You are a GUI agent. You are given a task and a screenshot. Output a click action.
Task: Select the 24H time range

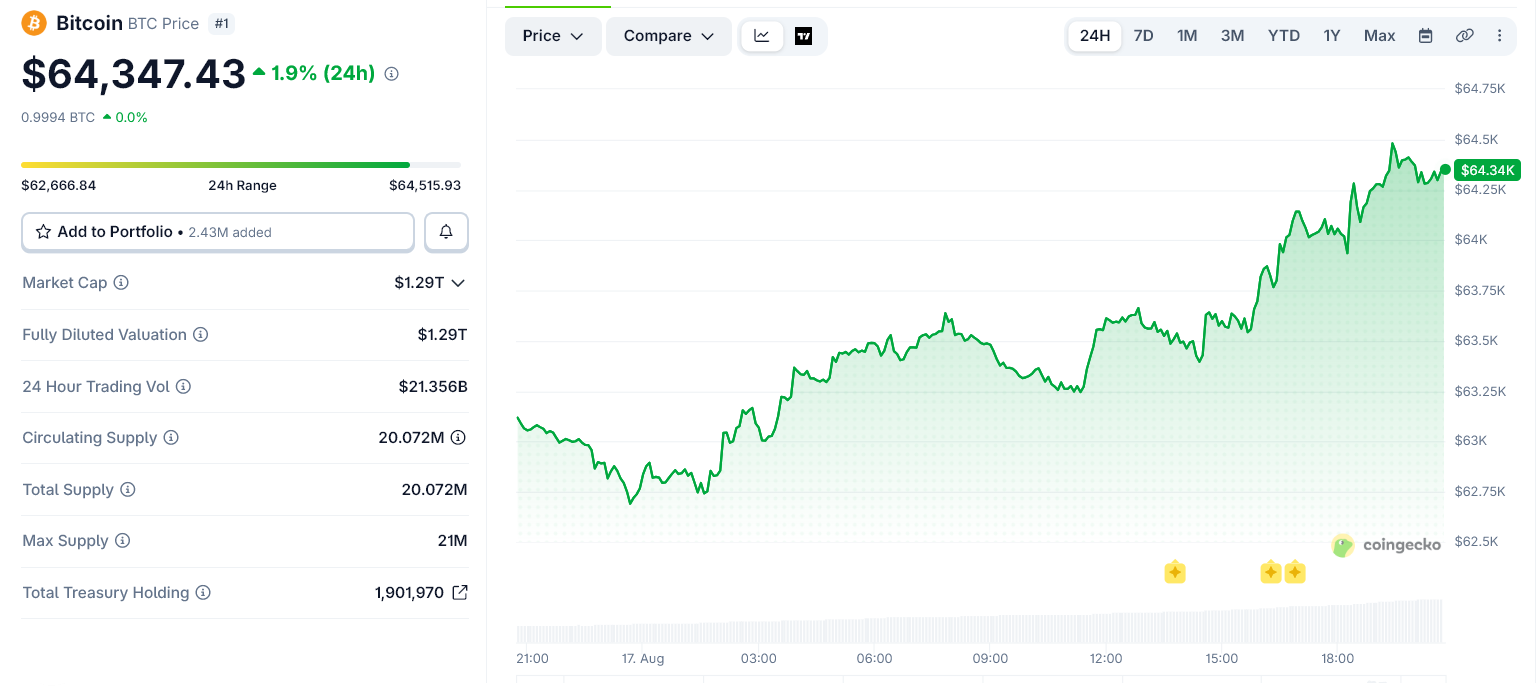click(1095, 36)
